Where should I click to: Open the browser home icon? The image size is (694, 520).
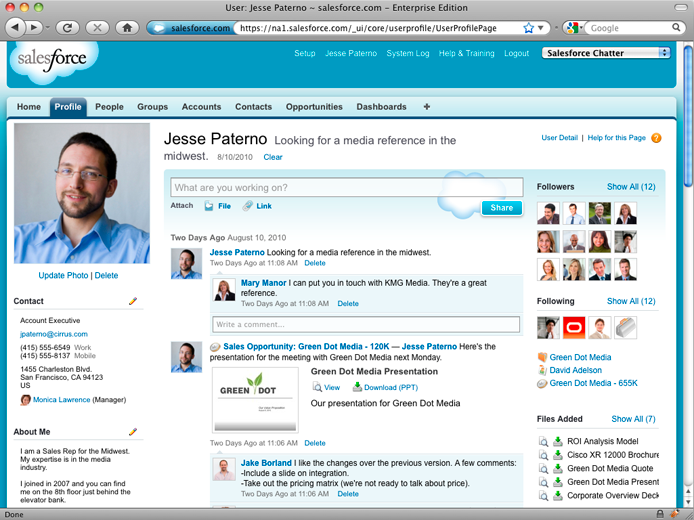pyautogui.click(x=127, y=28)
